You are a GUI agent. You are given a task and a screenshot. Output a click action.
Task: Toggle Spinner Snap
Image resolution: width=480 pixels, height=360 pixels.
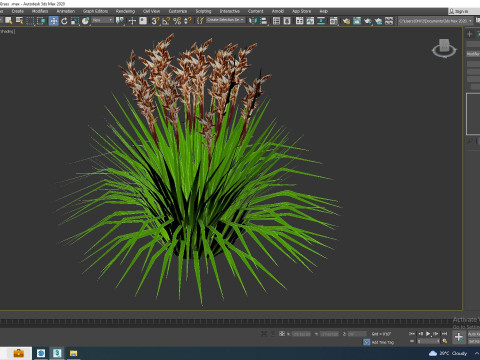click(188, 21)
